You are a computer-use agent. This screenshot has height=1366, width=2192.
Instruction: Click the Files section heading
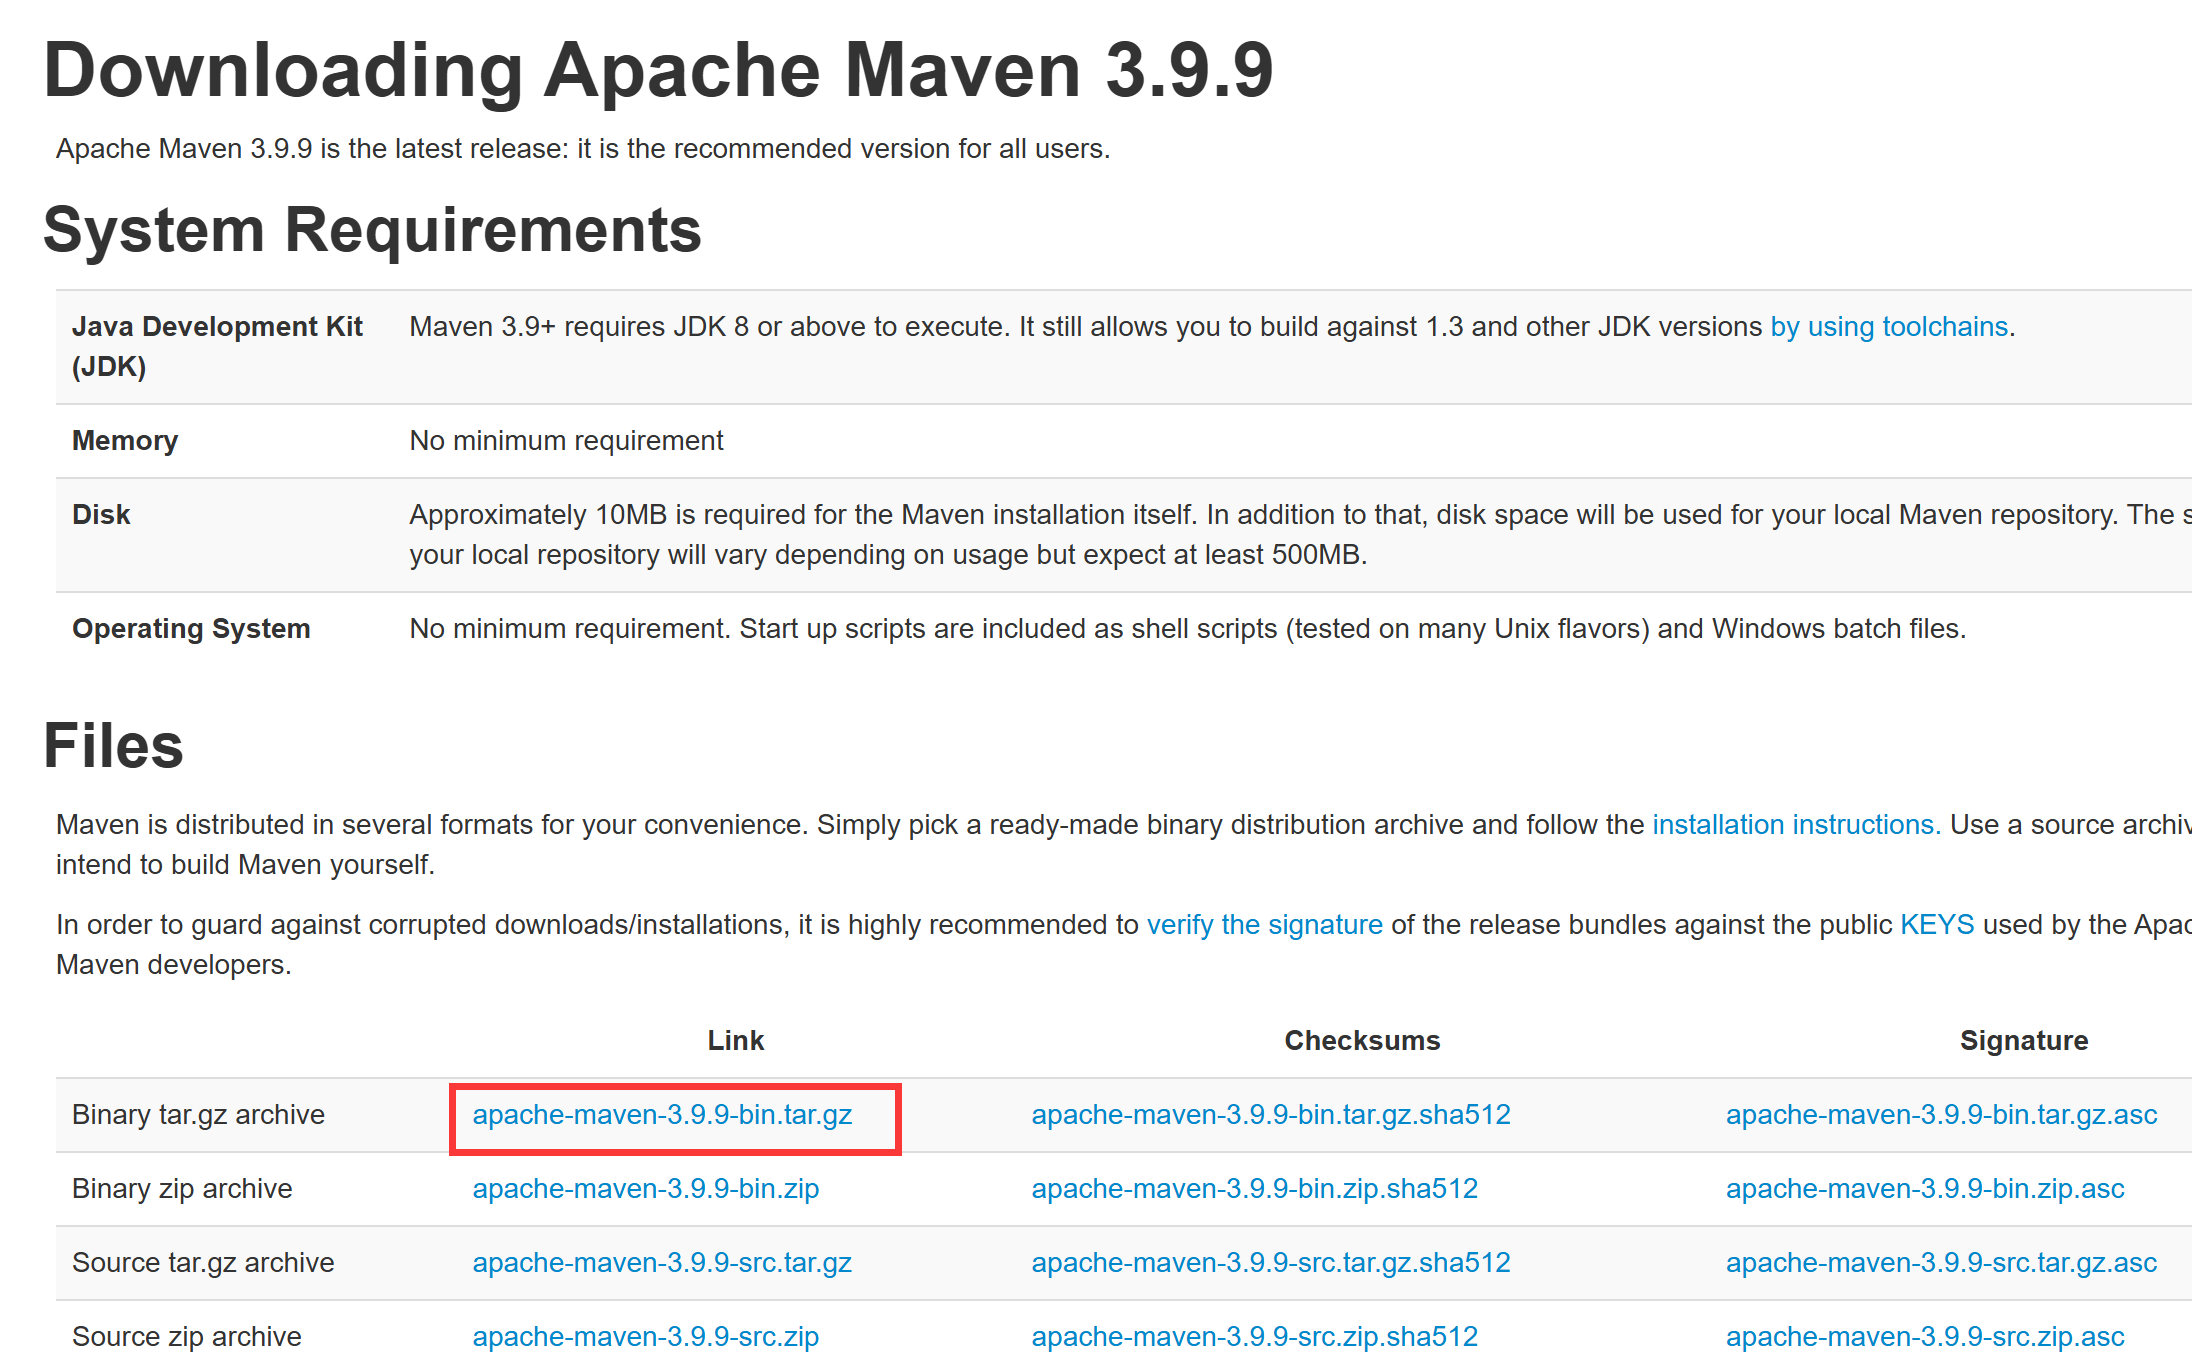click(x=113, y=746)
